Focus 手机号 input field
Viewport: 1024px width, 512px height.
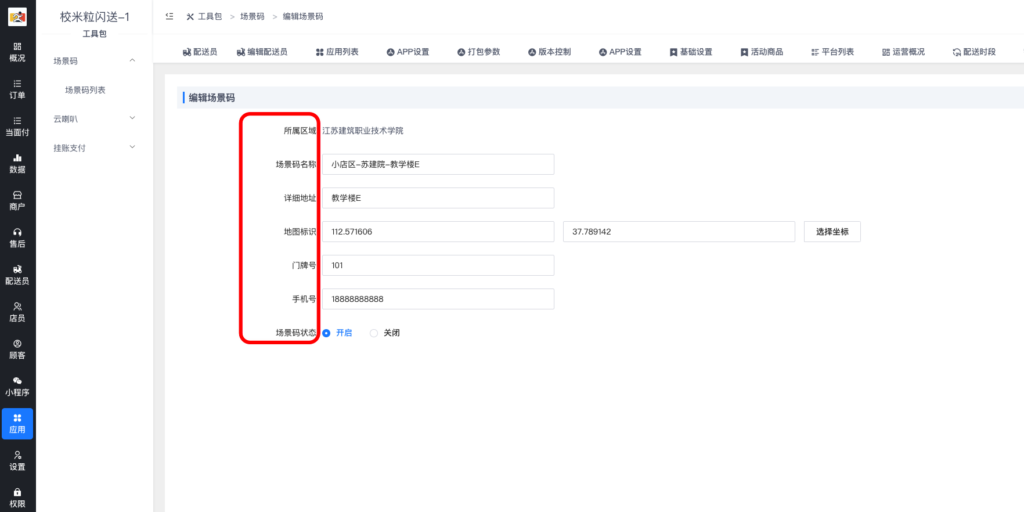pos(438,299)
